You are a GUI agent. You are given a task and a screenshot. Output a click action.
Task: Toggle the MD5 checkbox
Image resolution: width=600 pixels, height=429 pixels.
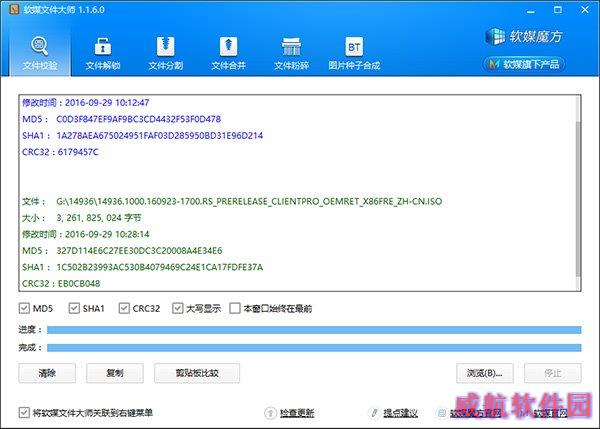[x=24, y=308]
